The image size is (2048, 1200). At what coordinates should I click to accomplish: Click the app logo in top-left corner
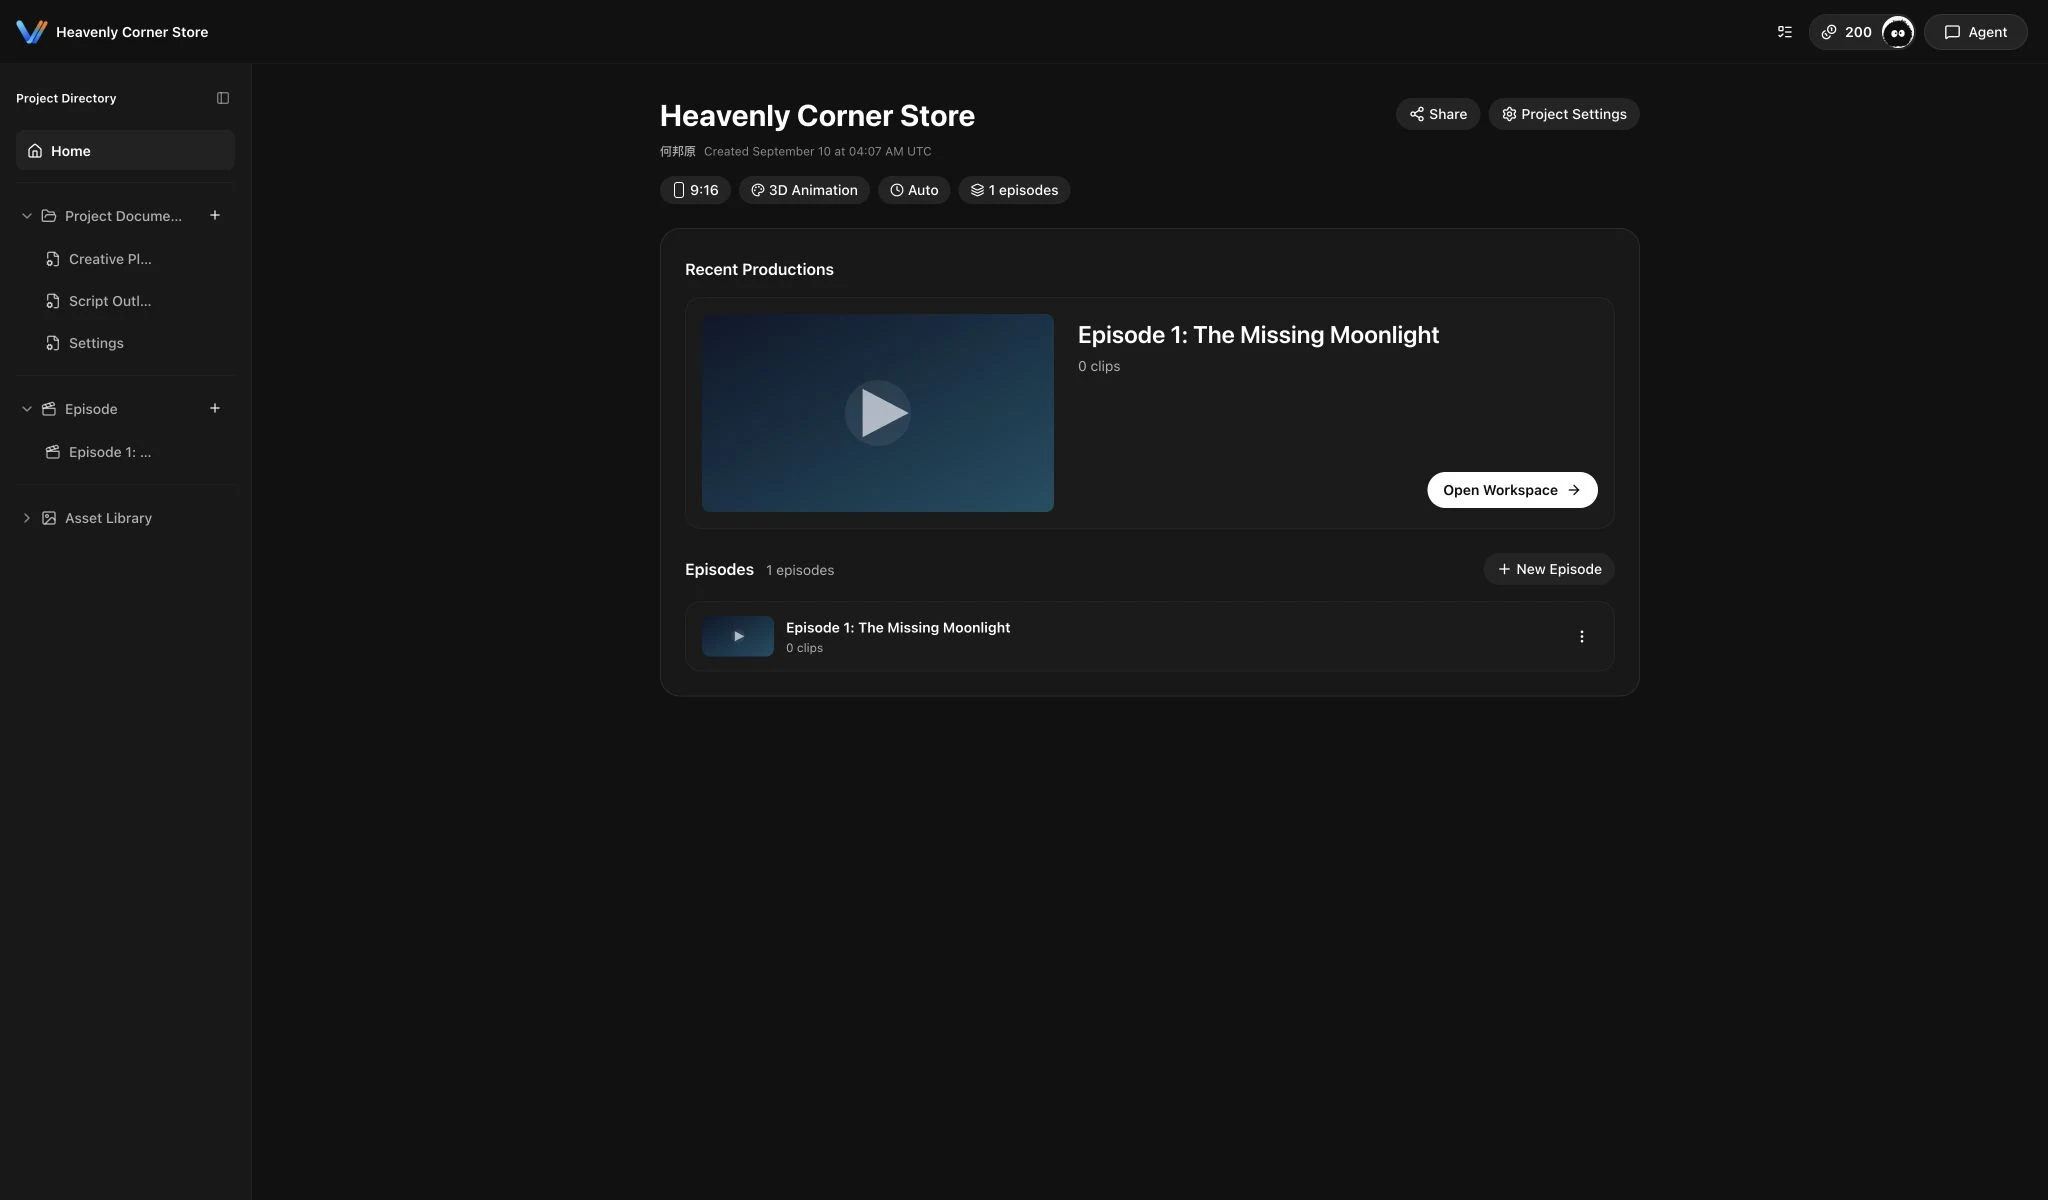click(x=31, y=32)
